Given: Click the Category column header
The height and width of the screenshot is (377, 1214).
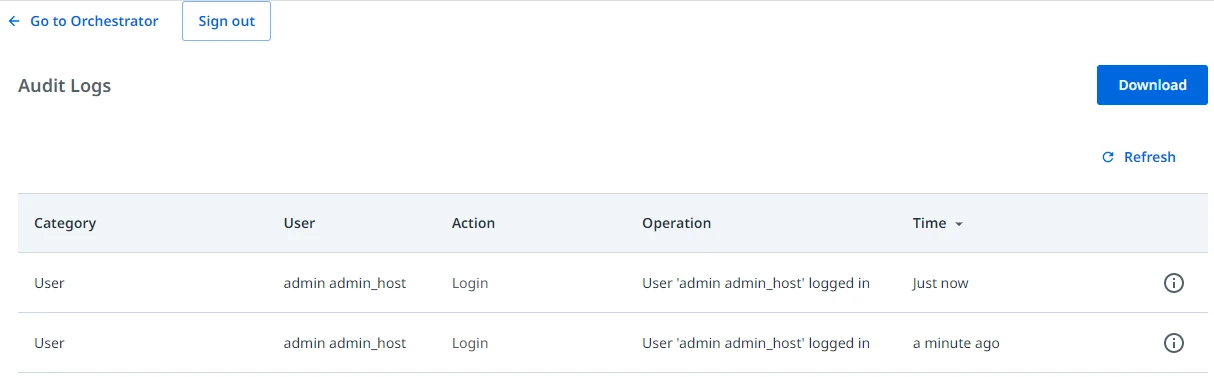Looking at the screenshot, I should click(x=65, y=223).
